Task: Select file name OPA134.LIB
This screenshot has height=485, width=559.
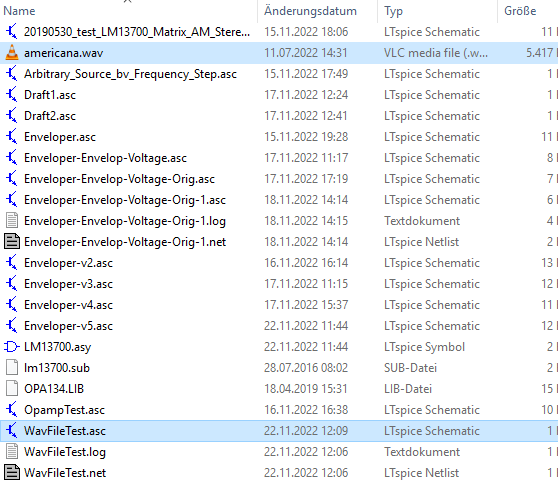Action: coord(54,389)
